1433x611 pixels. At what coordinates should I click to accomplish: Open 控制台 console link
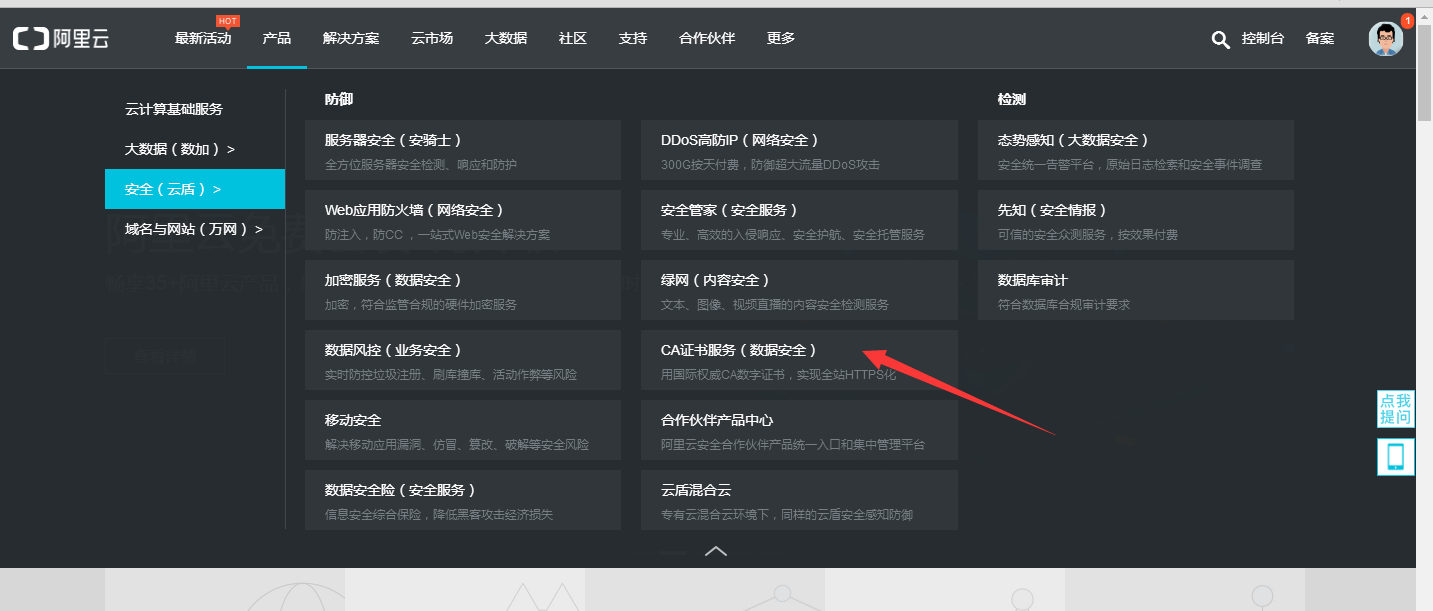(x=1263, y=38)
